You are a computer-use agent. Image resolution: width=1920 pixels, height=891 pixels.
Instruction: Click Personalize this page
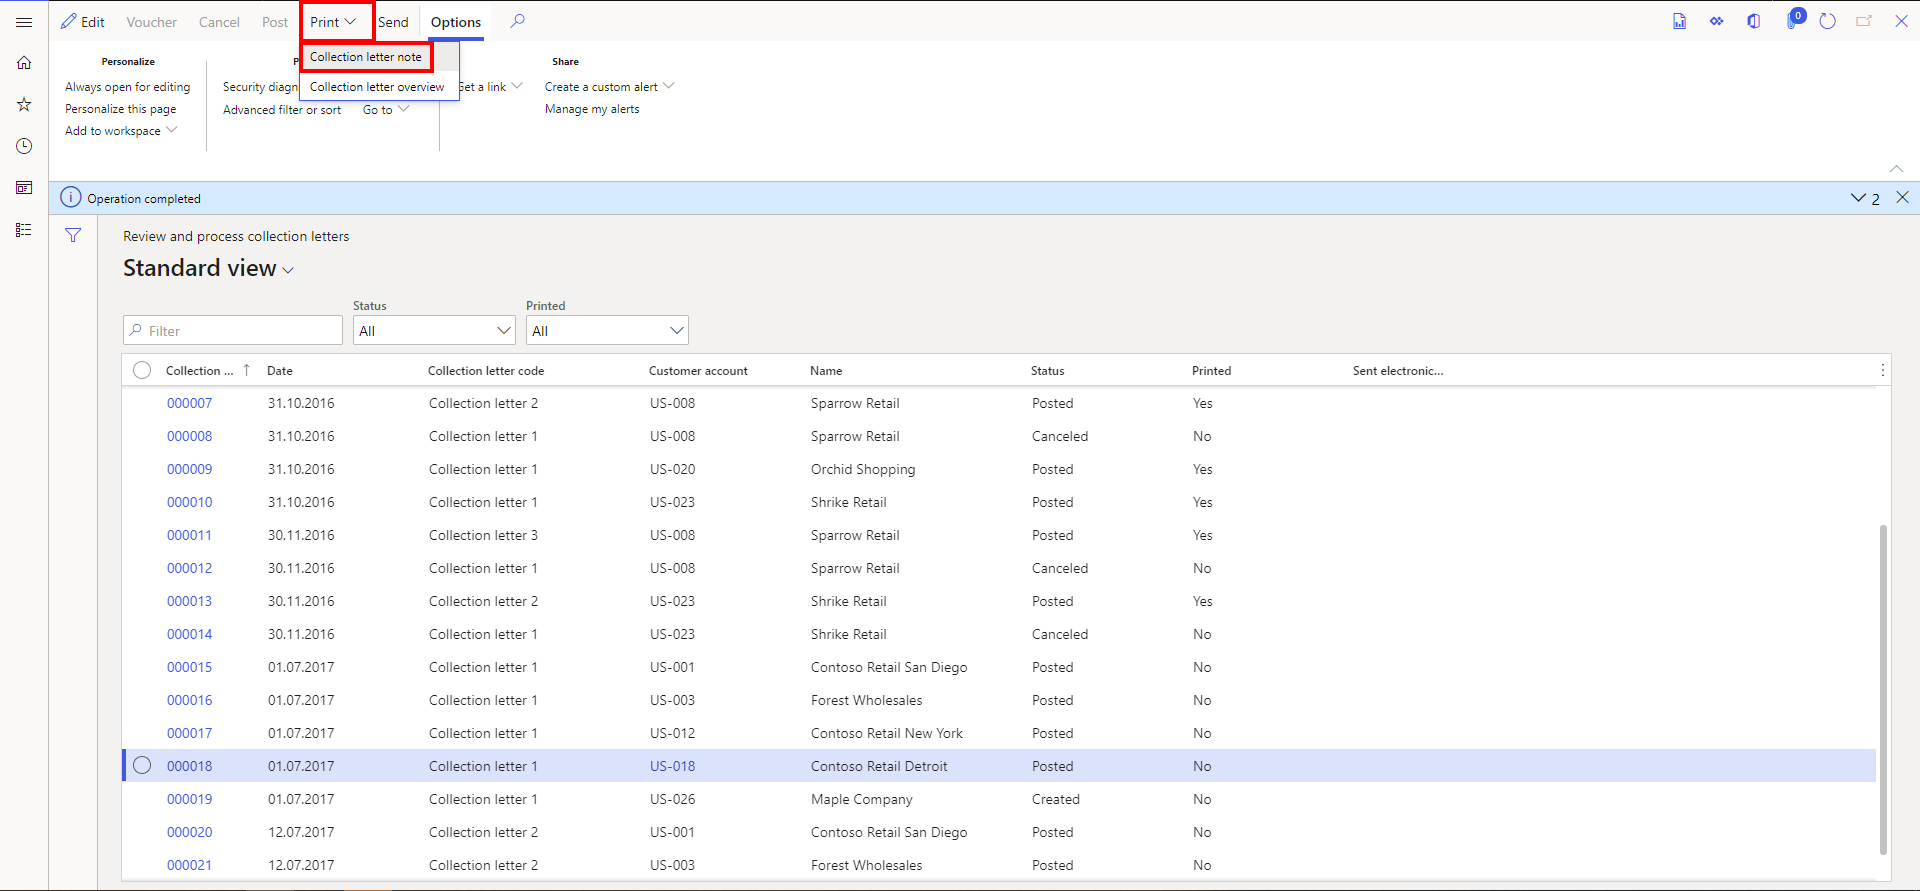coord(121,109)
